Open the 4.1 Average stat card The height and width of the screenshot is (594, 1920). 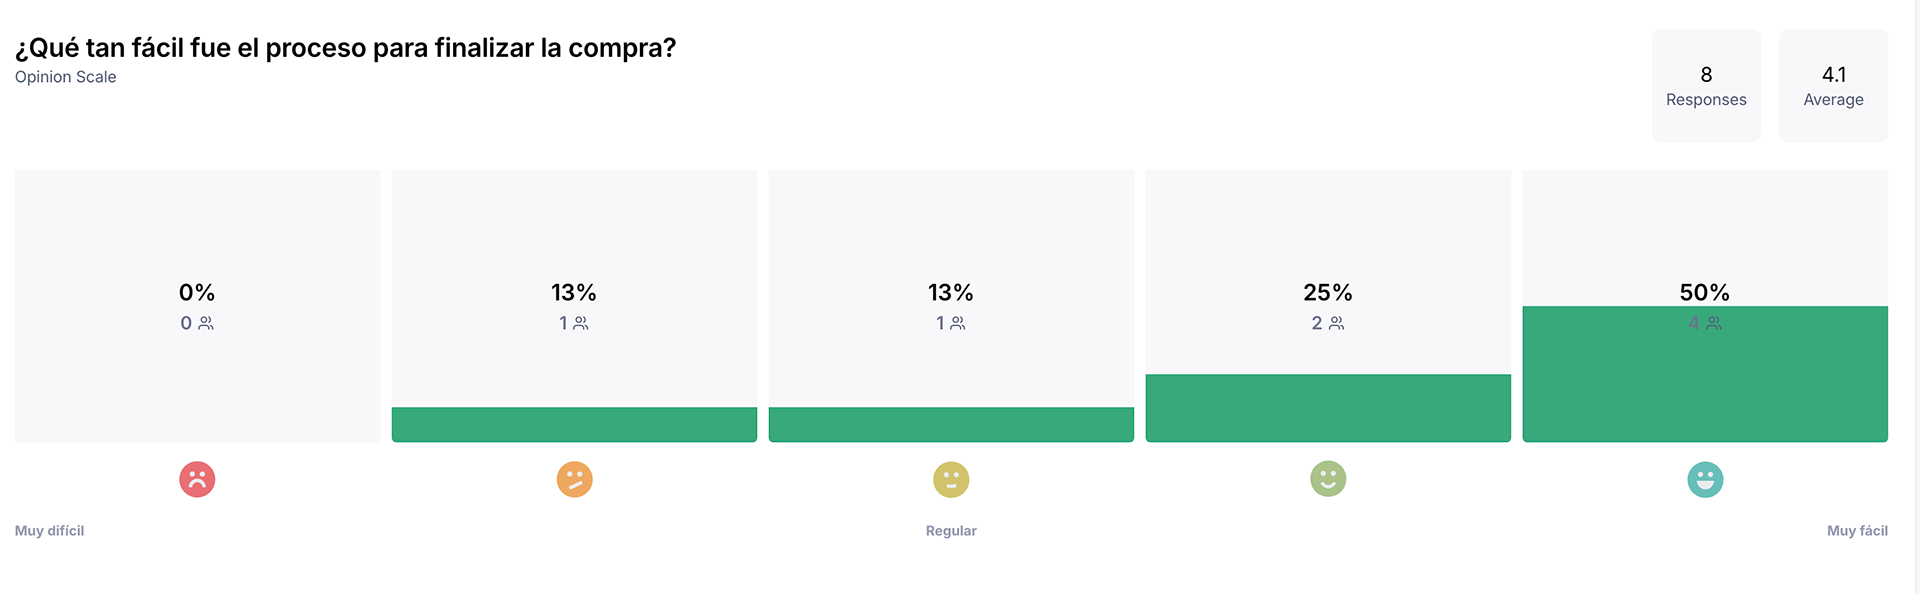click(x=1833, y=85)
